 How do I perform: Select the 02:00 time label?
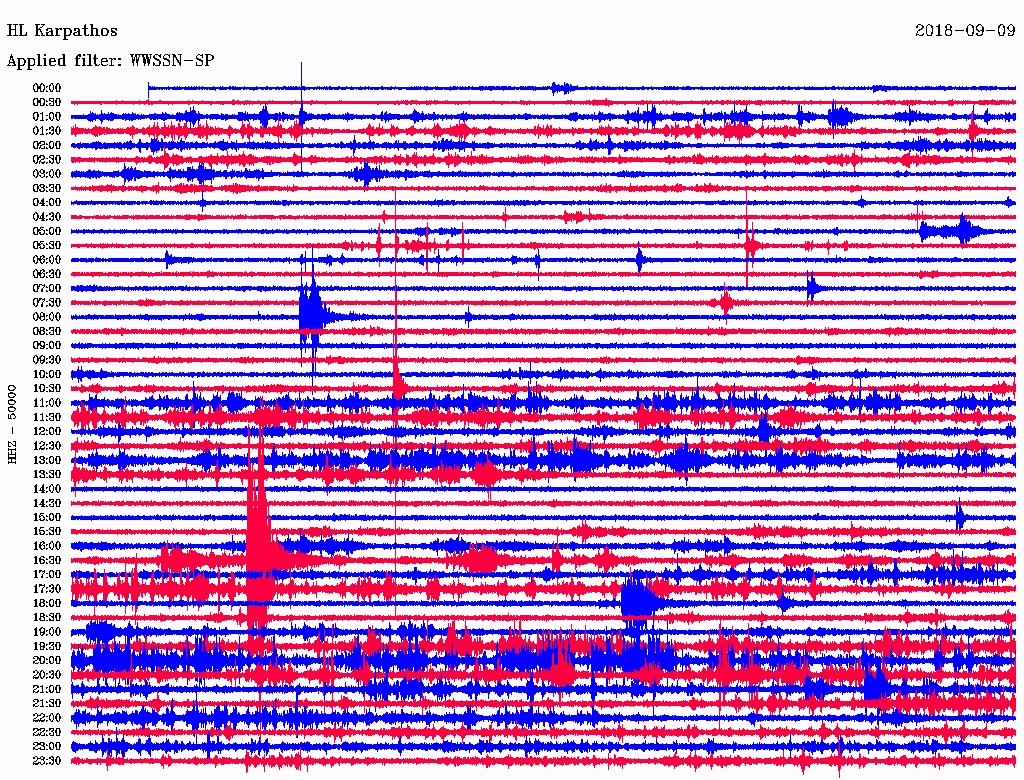pos(47,145)
